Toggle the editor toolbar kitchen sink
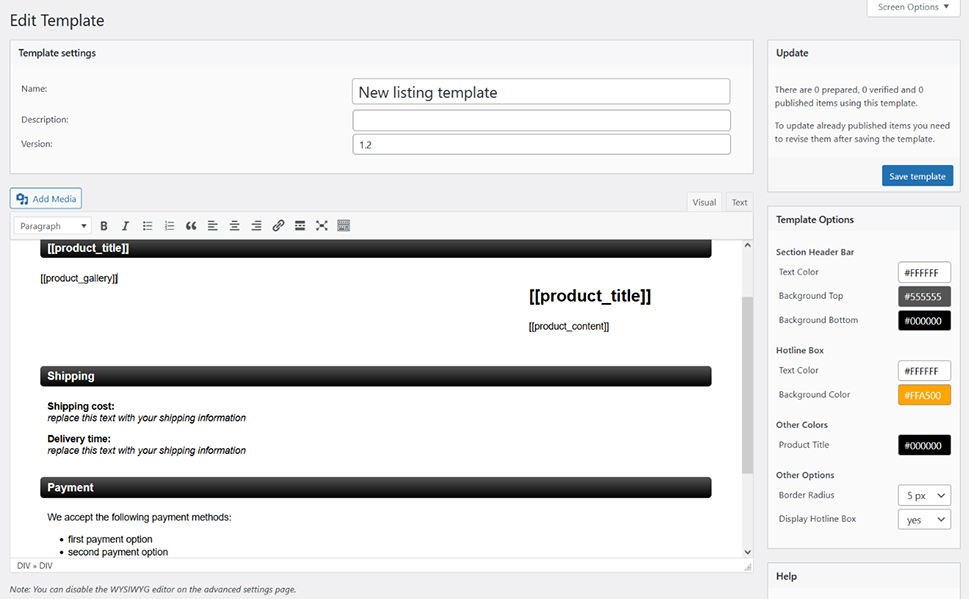 coord(343,225)
